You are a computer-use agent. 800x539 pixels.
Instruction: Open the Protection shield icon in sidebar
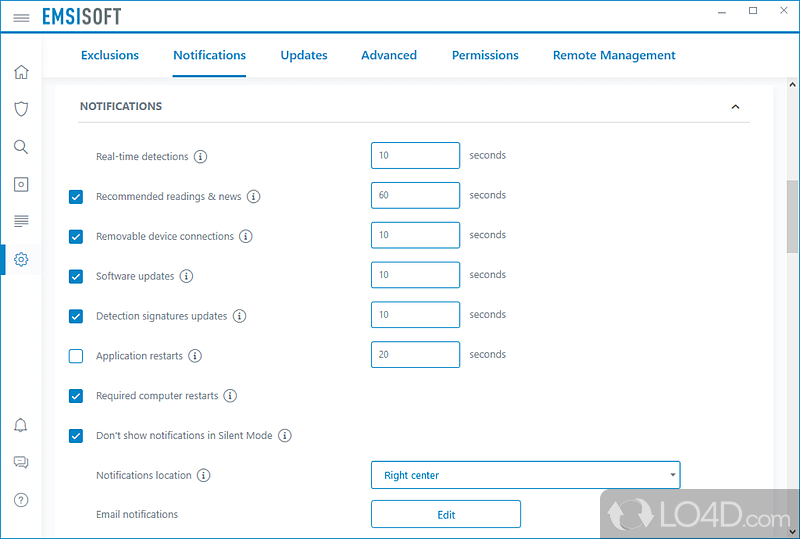[21, 109]
